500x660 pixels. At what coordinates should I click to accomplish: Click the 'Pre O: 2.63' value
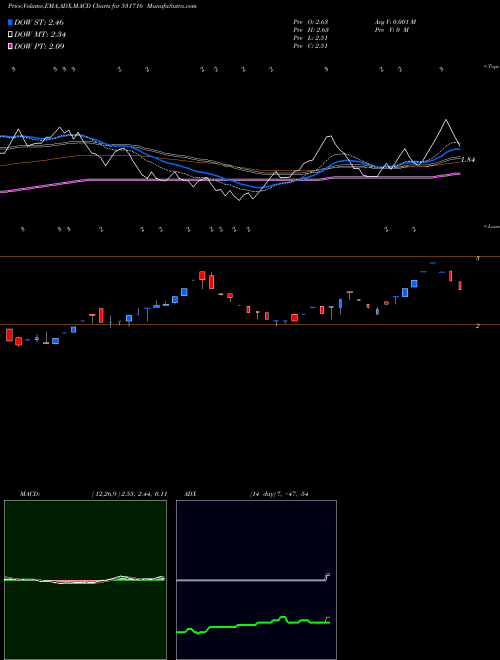311,22
